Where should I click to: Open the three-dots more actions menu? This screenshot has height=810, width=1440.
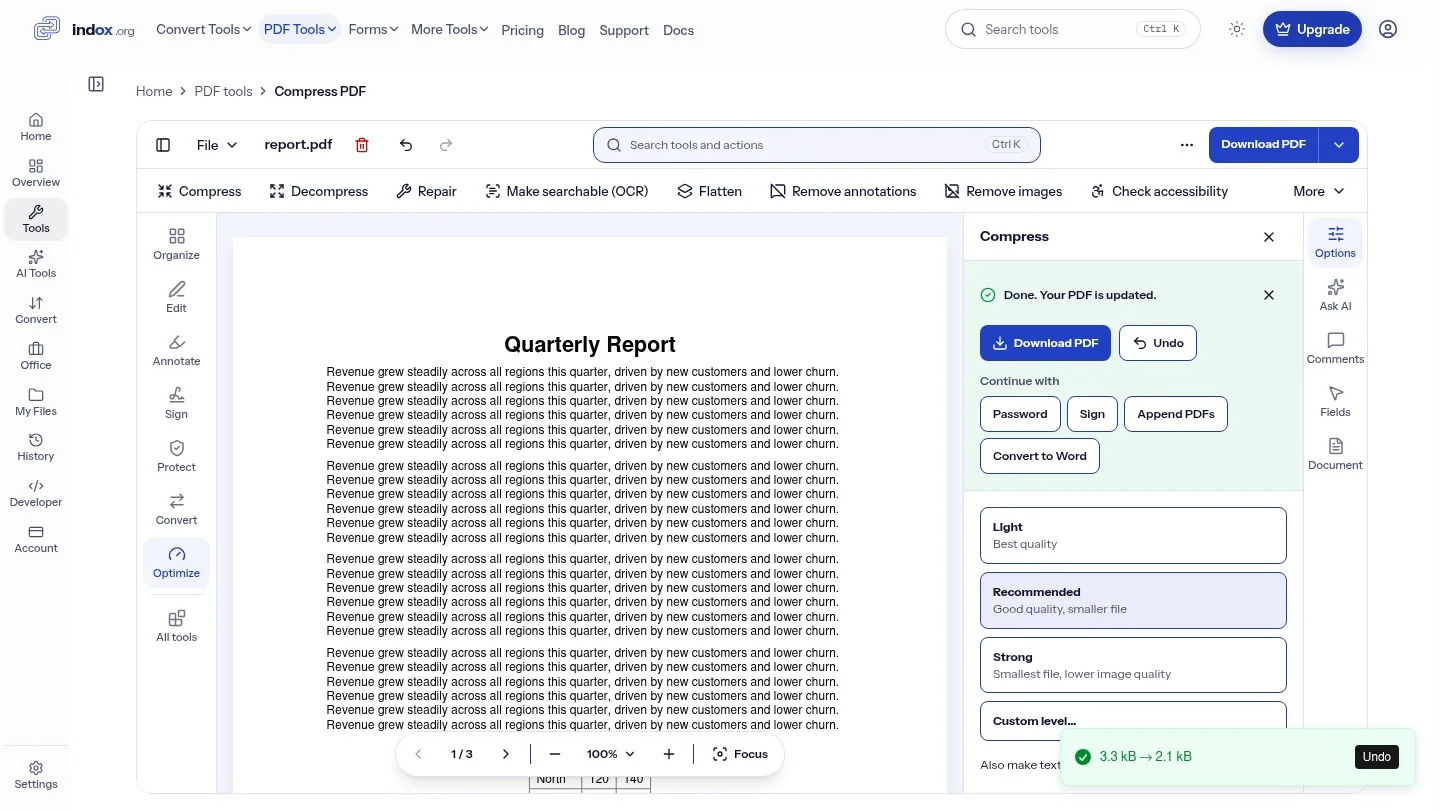(1187, 145)
